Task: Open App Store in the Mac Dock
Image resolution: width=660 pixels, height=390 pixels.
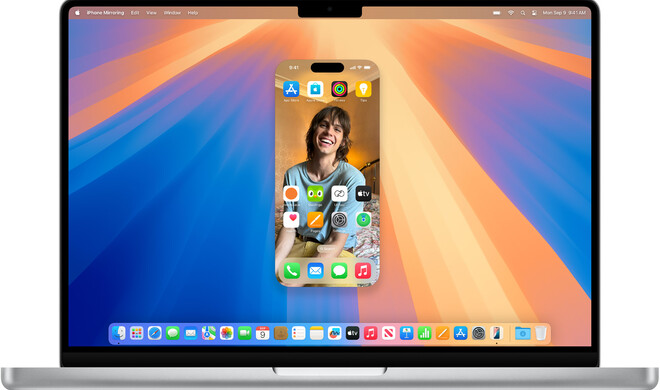Action: coord(460,333)
